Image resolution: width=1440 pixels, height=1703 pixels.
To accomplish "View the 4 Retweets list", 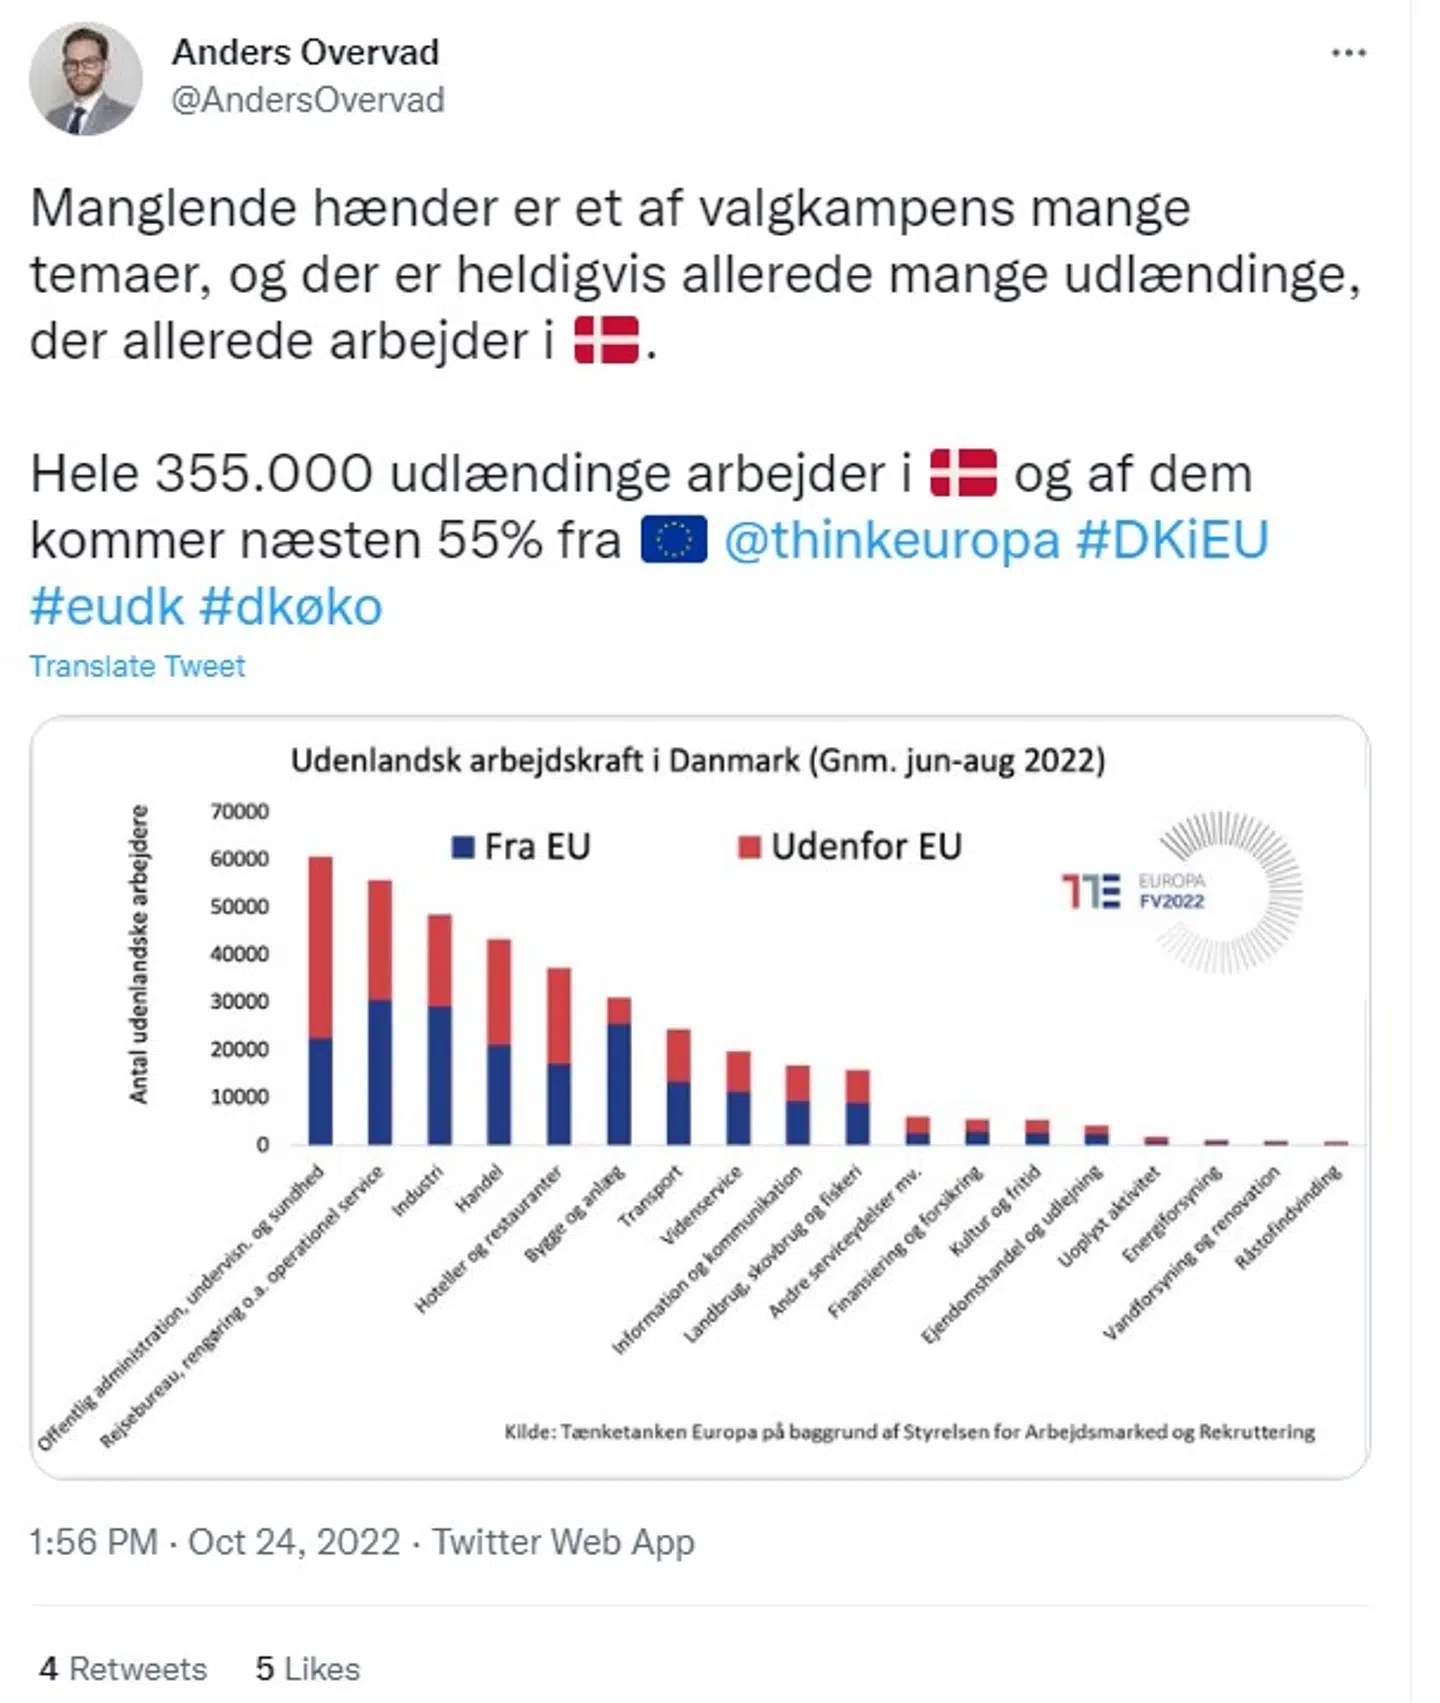I will (123, 1668).
